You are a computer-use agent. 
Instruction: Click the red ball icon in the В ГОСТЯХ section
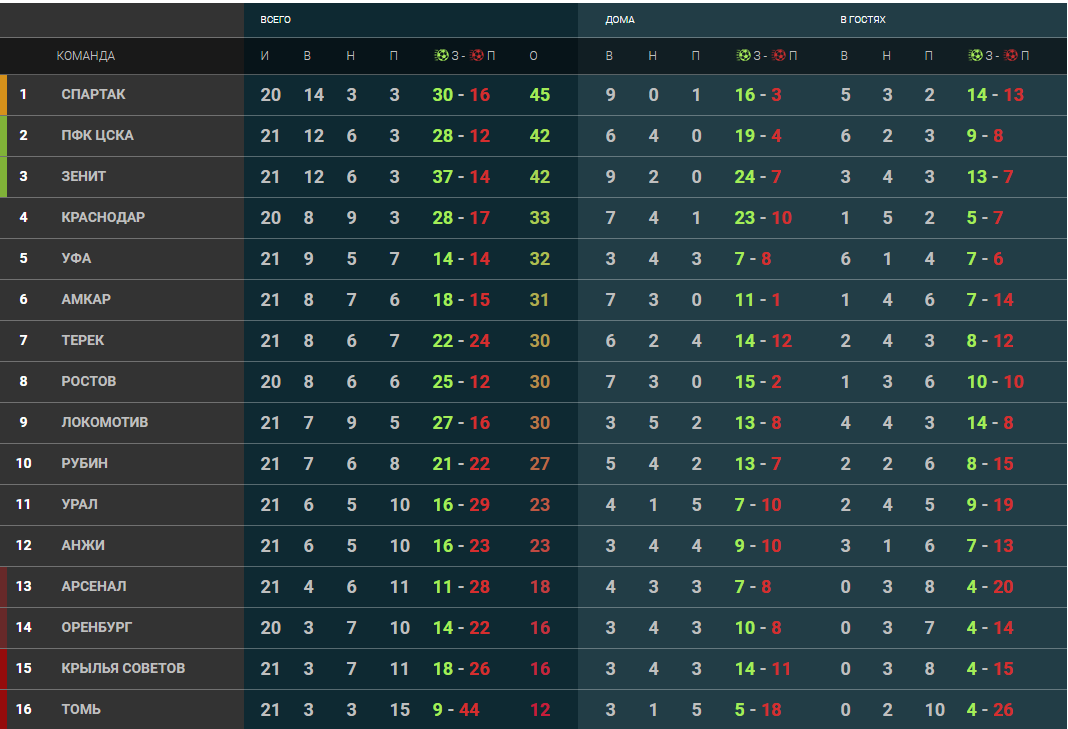point(1011,55)
